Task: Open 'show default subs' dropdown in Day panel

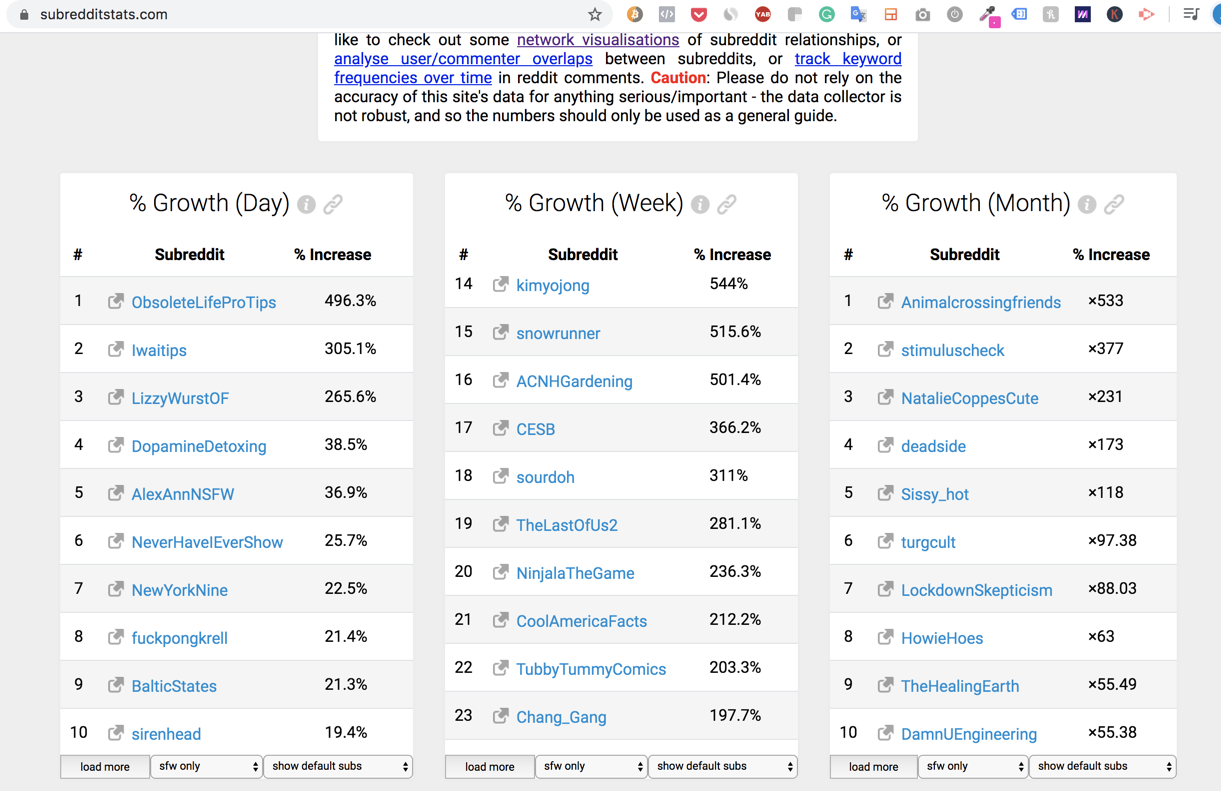Action: click(338, 766)
